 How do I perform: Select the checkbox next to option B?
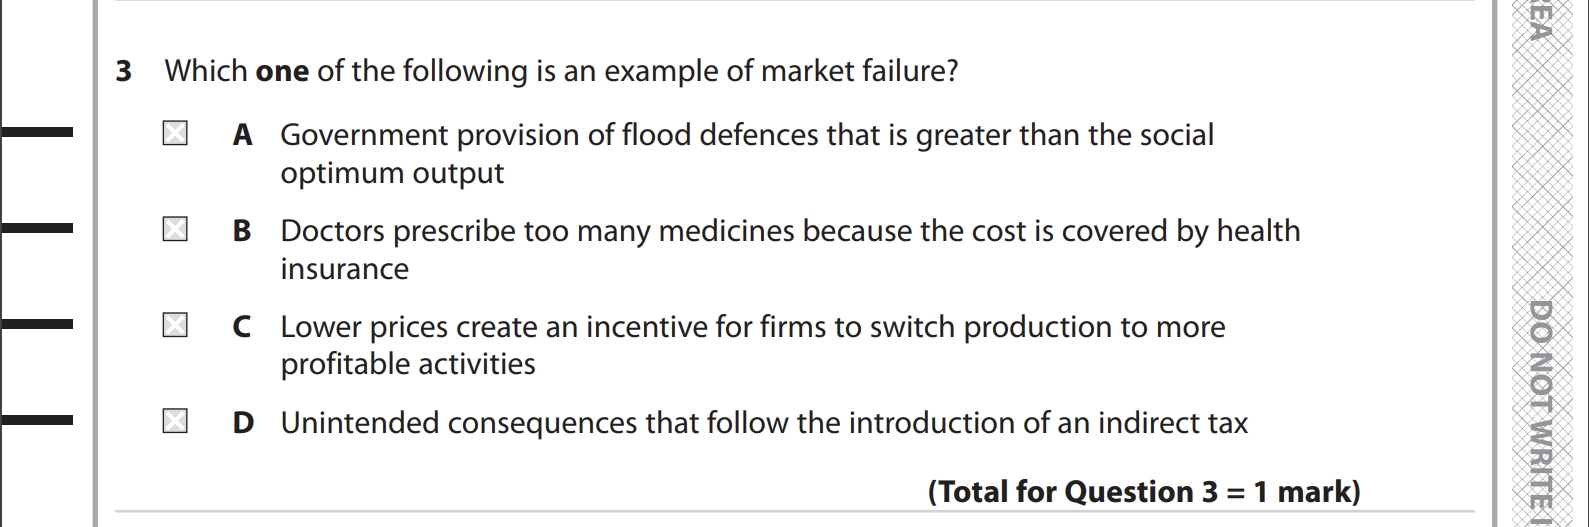coord(175,230)
